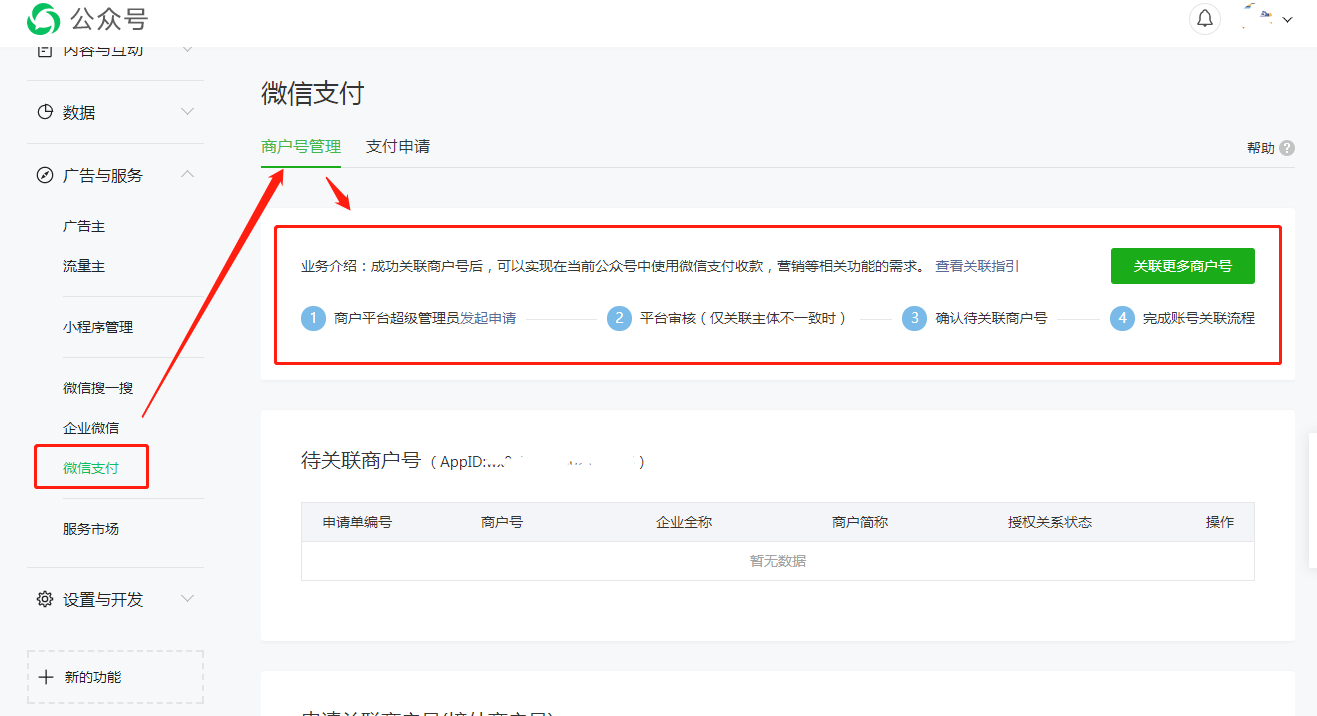Go to 微信搜一搜 in the sidebar
Screen dimensions: 1317x716
pyautogui.click(x=98, y=388)
